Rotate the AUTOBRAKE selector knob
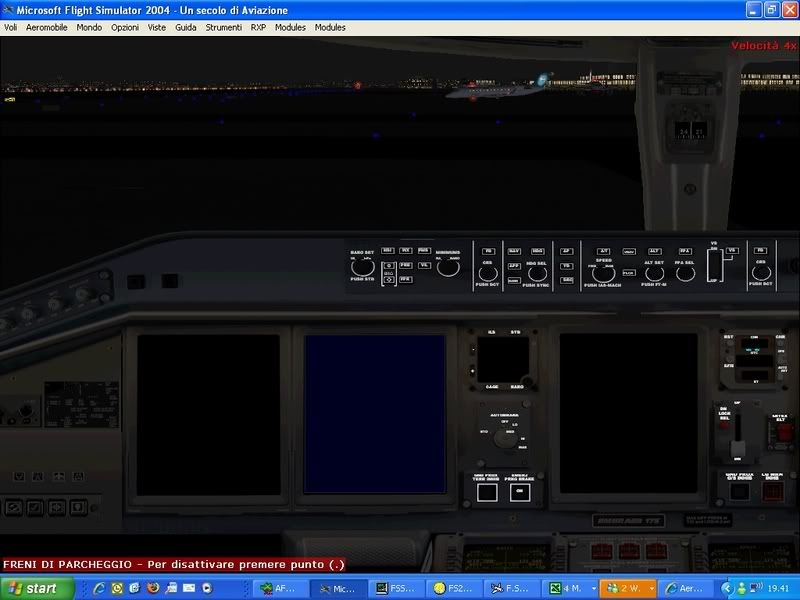800x600 pixels. click(x=505, y=438)
